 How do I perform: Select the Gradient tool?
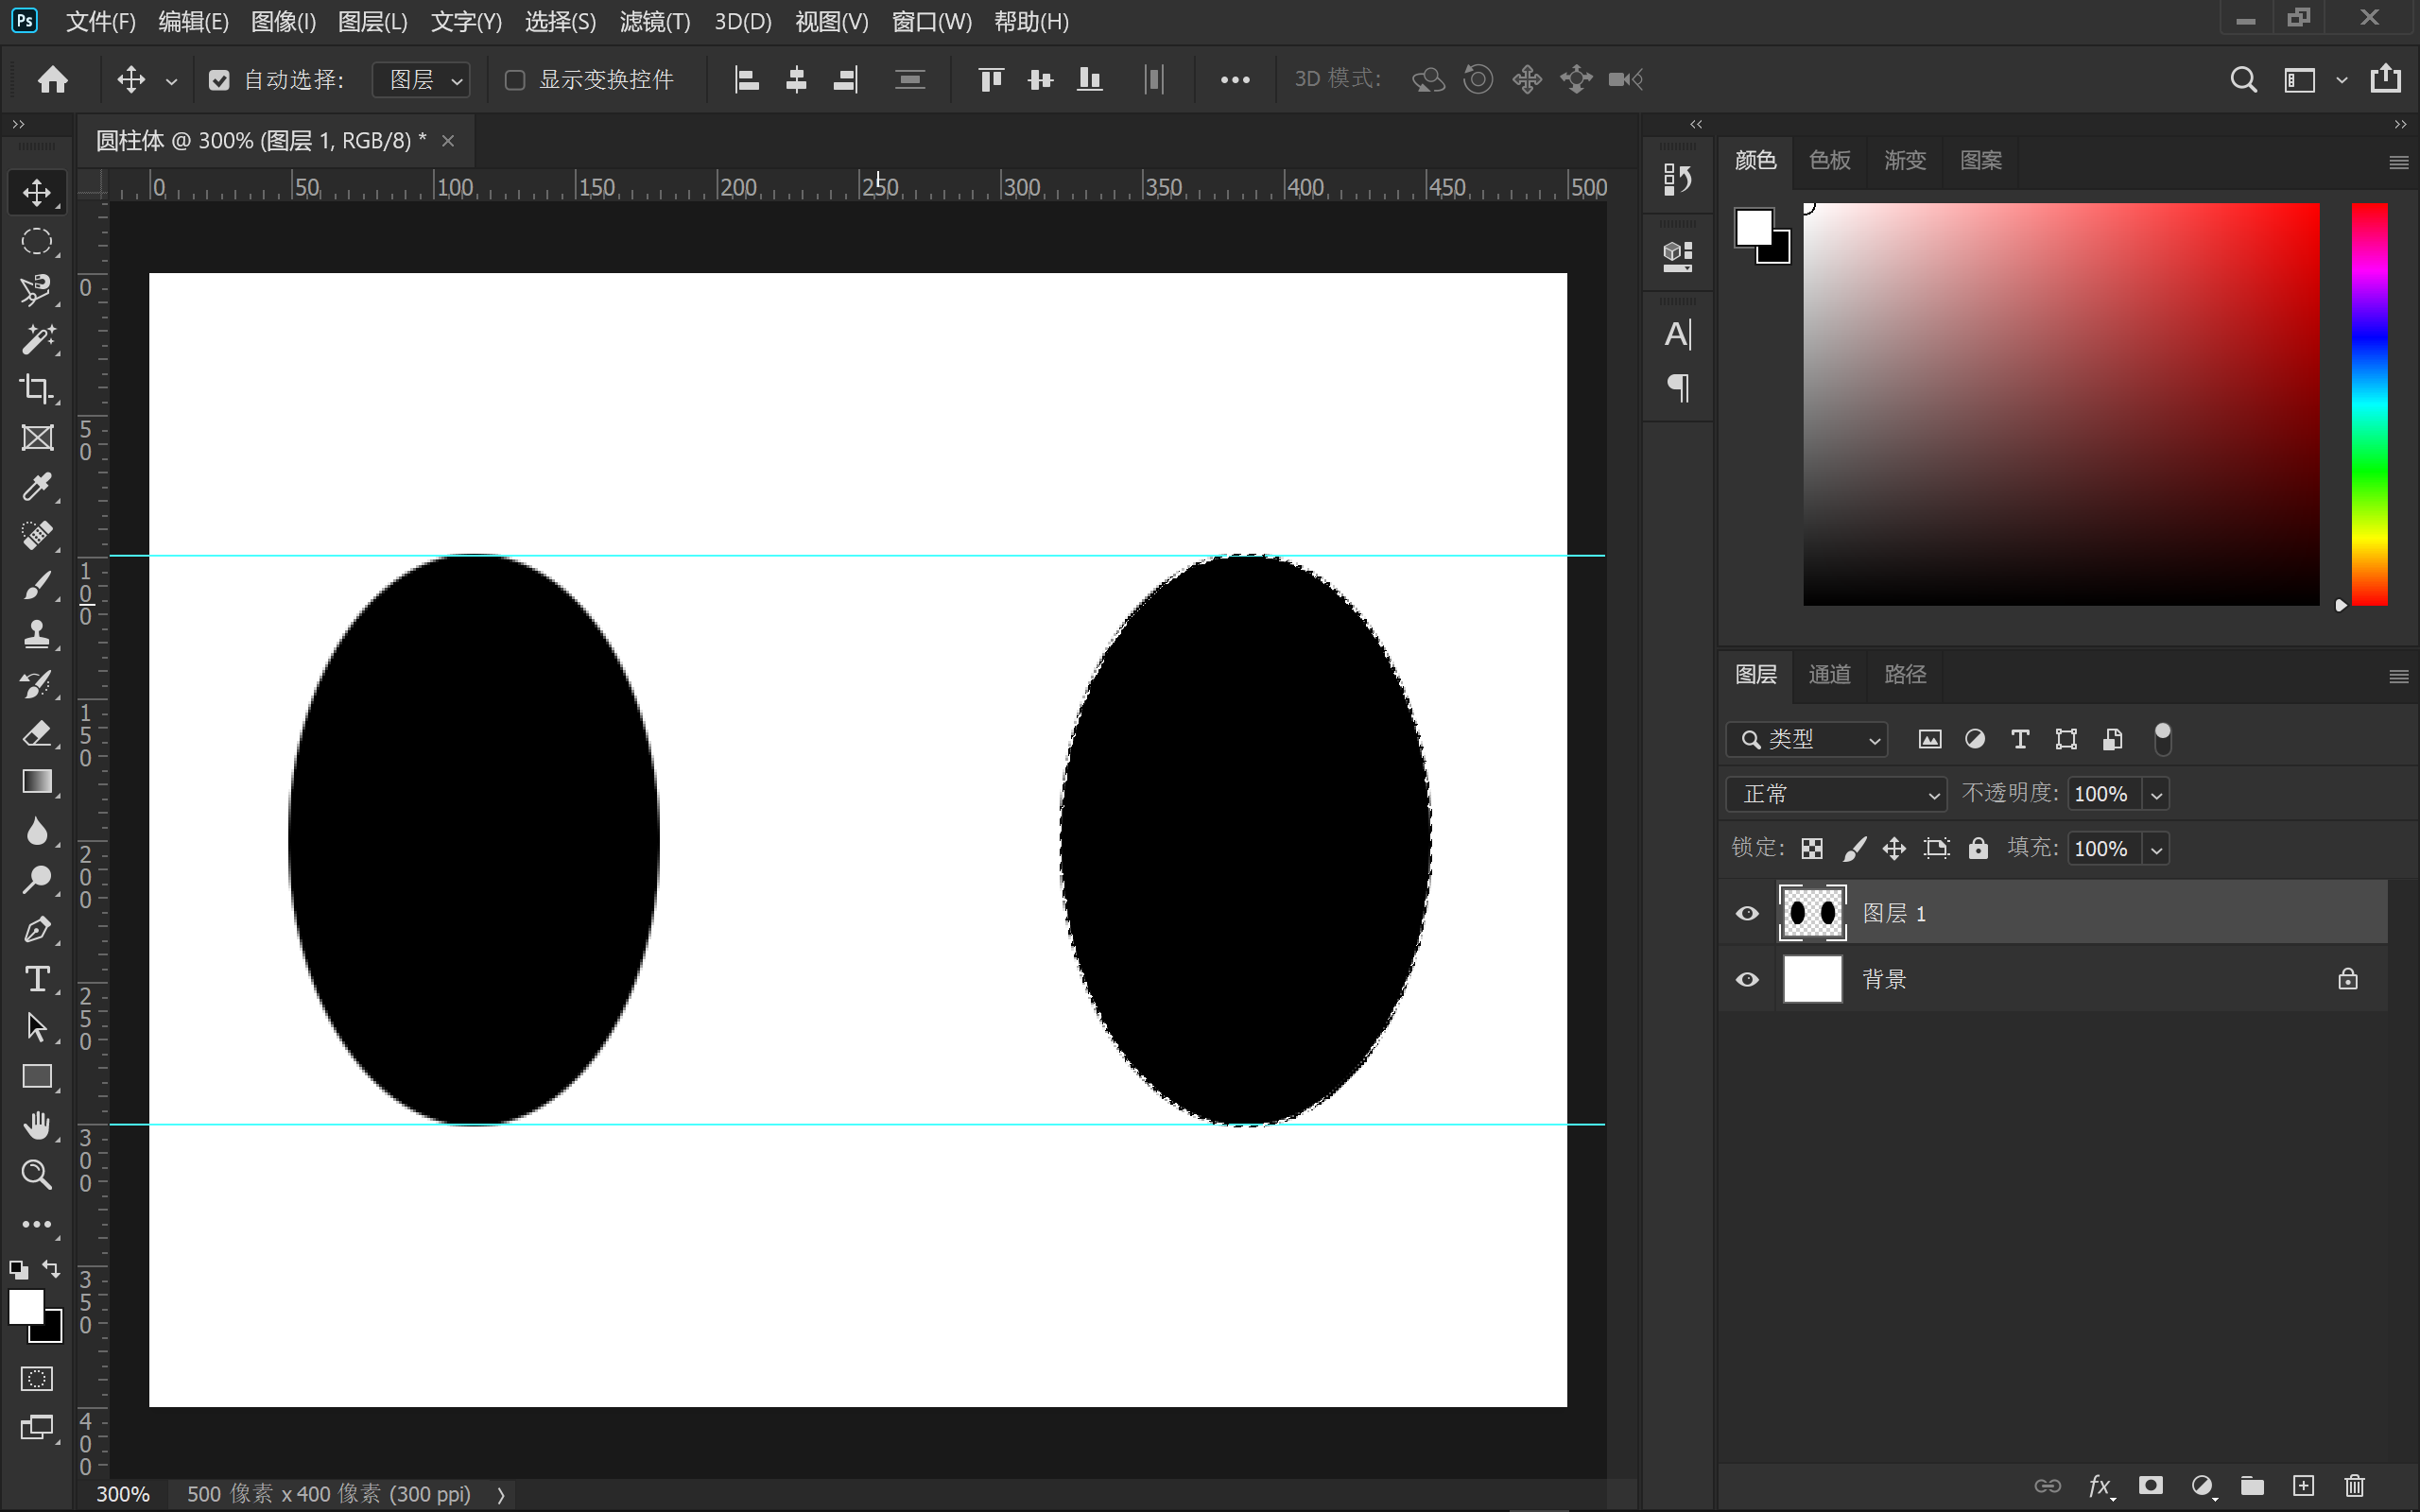point(37,782)
